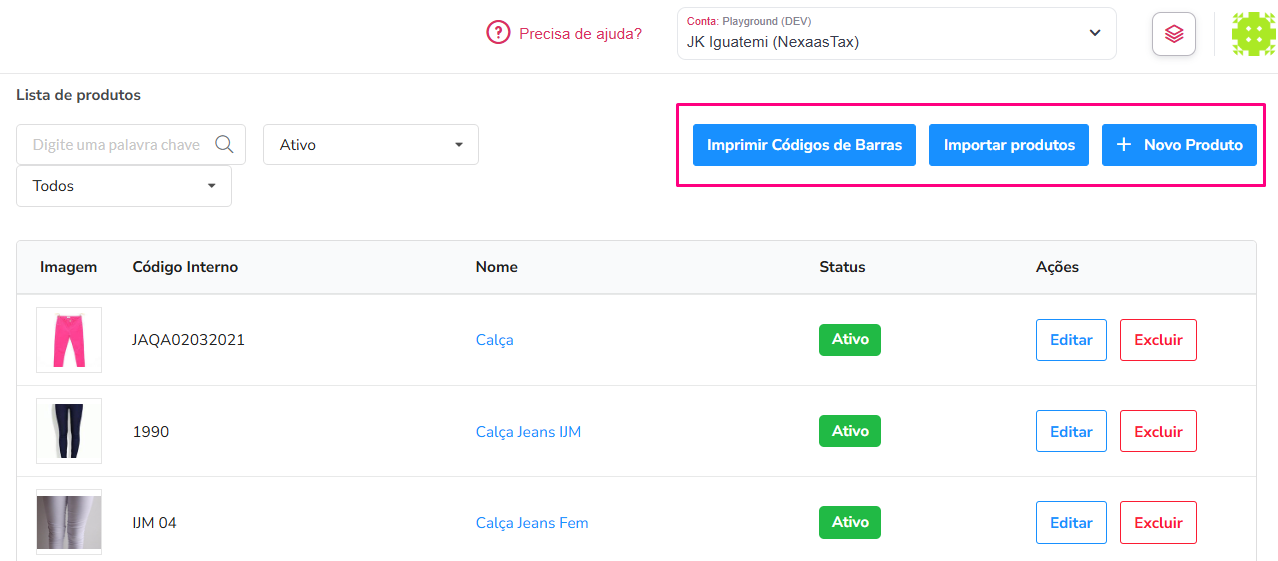This screenshot has height=561, width=1278.
Task: Edit the Calça Jeans IJM product
Action: pyautogui.click(x=1071, y=431)
